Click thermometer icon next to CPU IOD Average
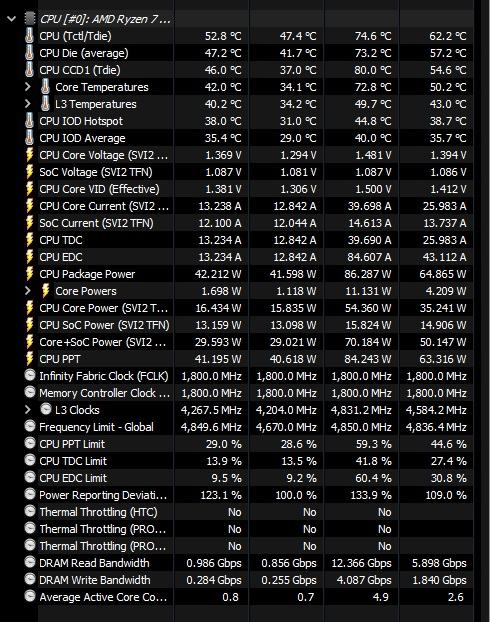 [29, 138]
